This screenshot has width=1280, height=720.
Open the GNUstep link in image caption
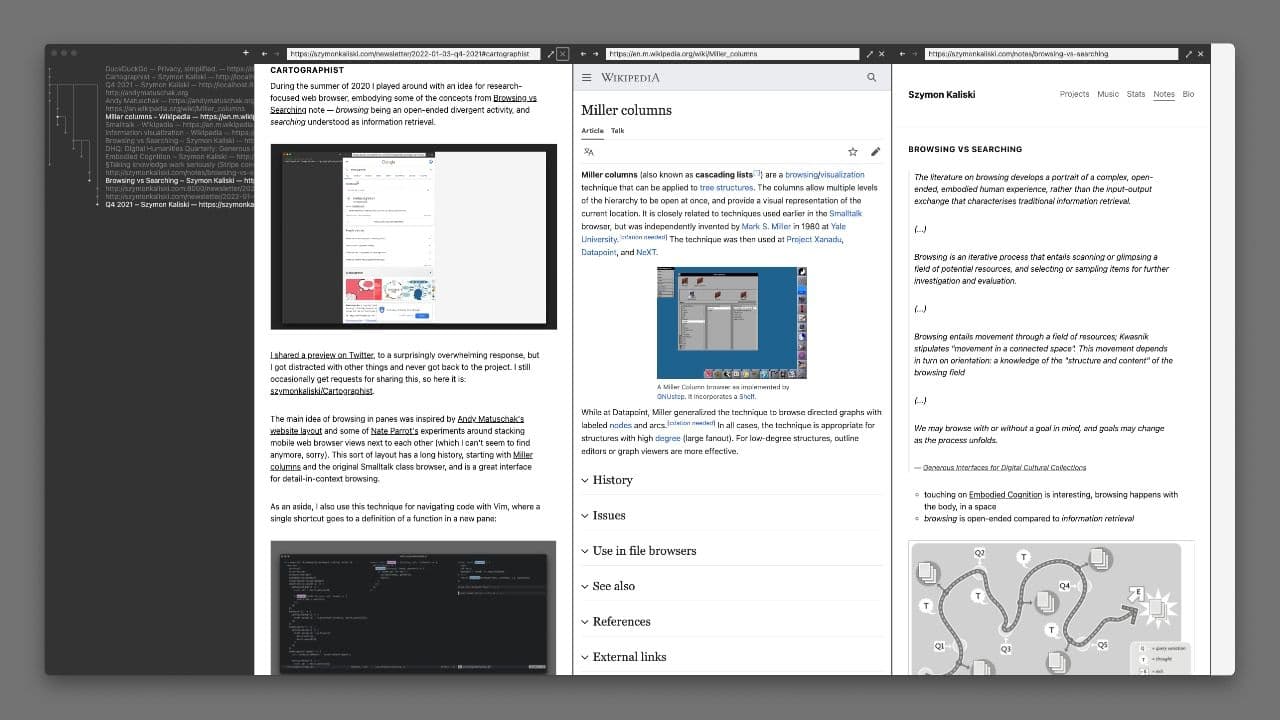(x=670, y=396)
